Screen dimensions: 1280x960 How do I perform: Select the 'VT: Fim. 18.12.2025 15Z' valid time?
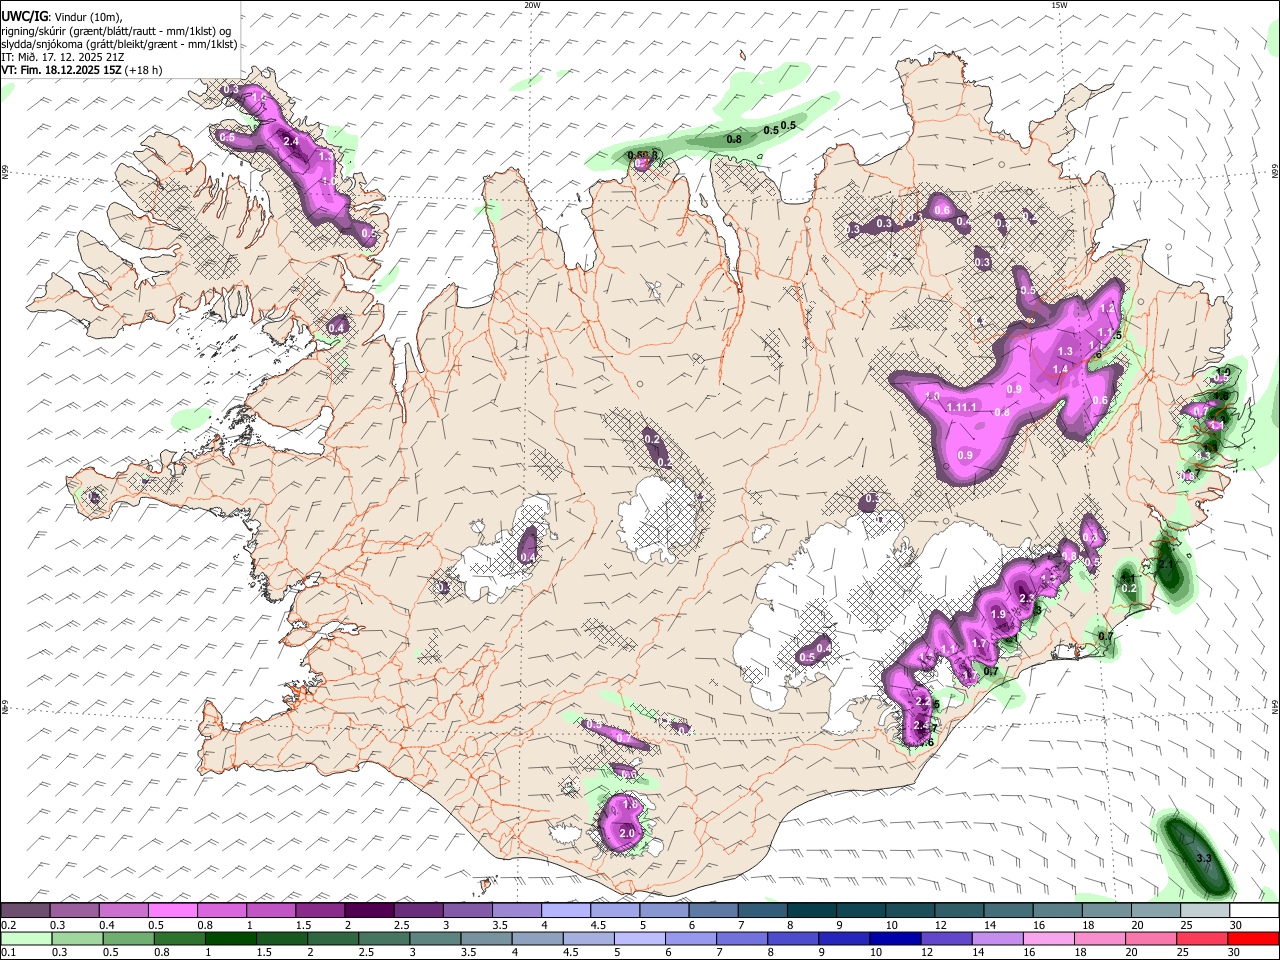click(61, 70)
